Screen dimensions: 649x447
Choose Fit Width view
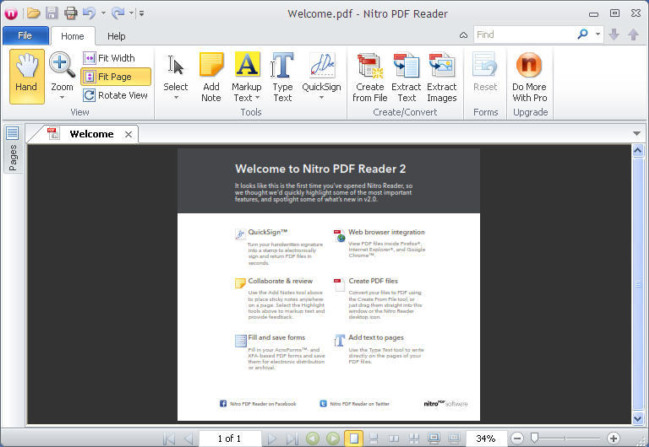click(110, 58)
